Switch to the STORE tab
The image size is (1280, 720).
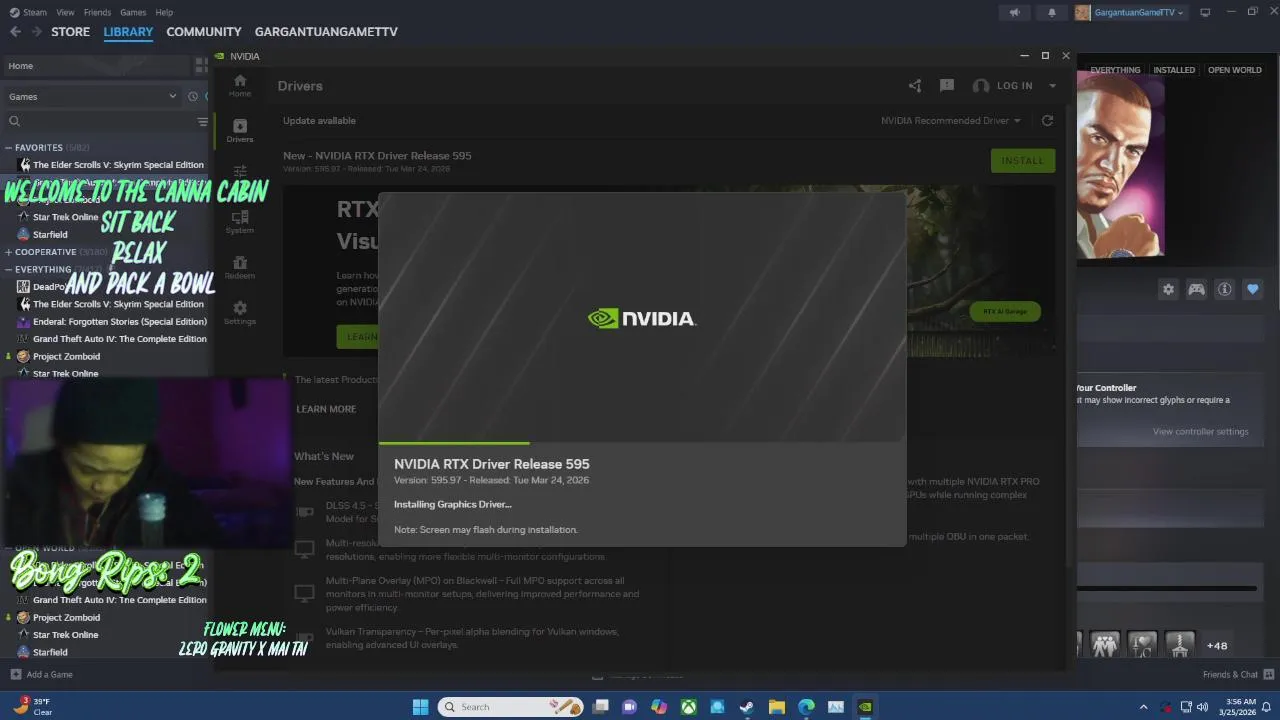click(x=70, y=32)
